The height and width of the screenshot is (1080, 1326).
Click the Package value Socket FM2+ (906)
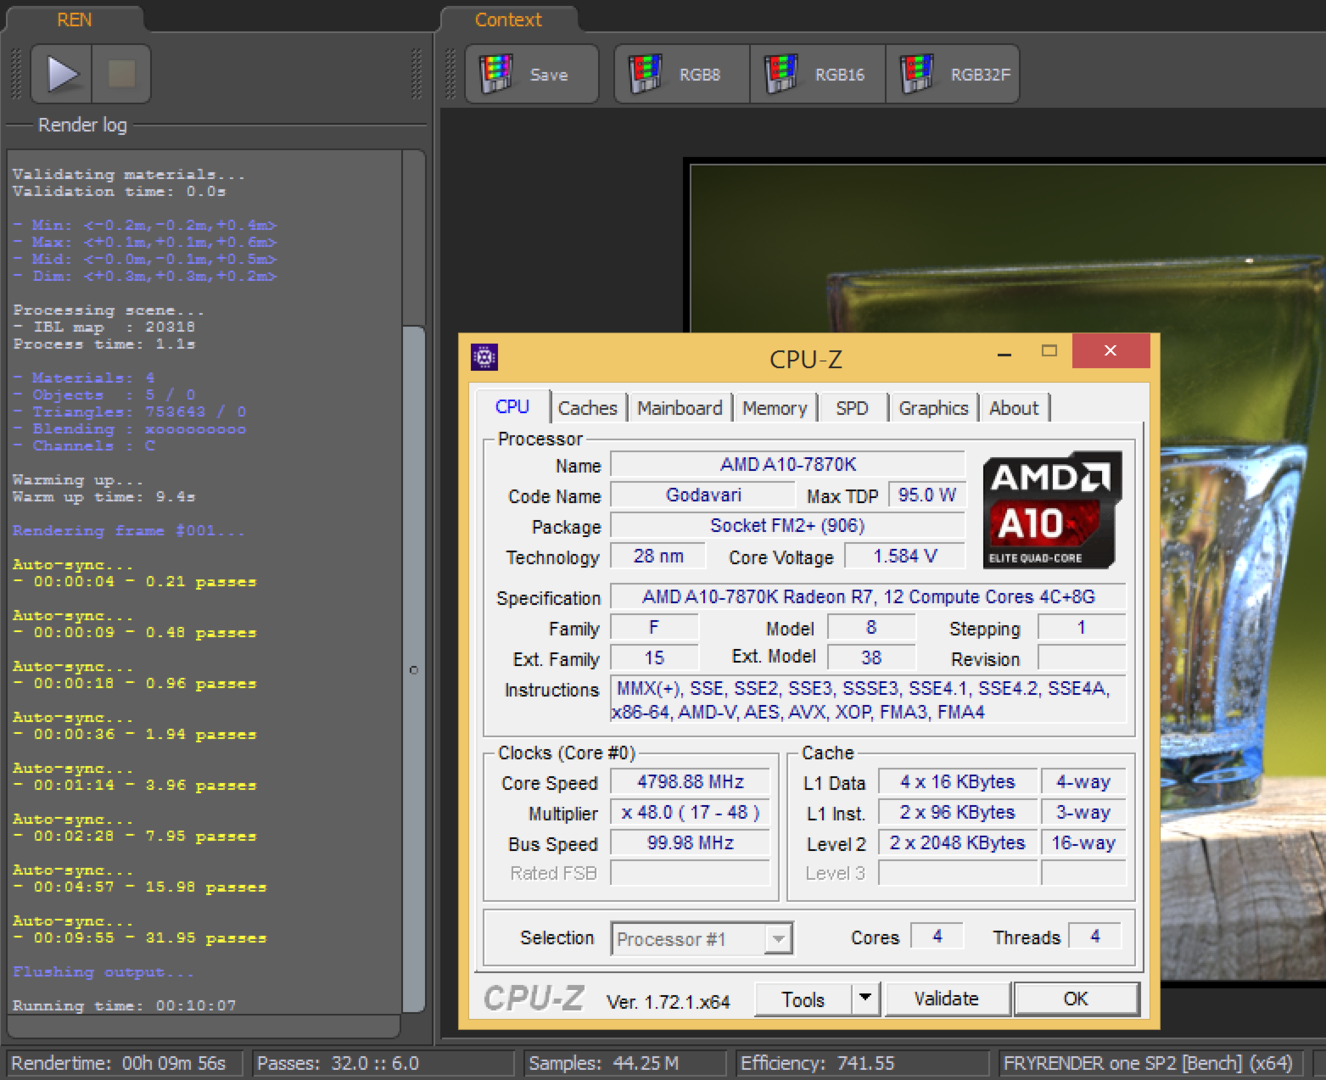788,526
